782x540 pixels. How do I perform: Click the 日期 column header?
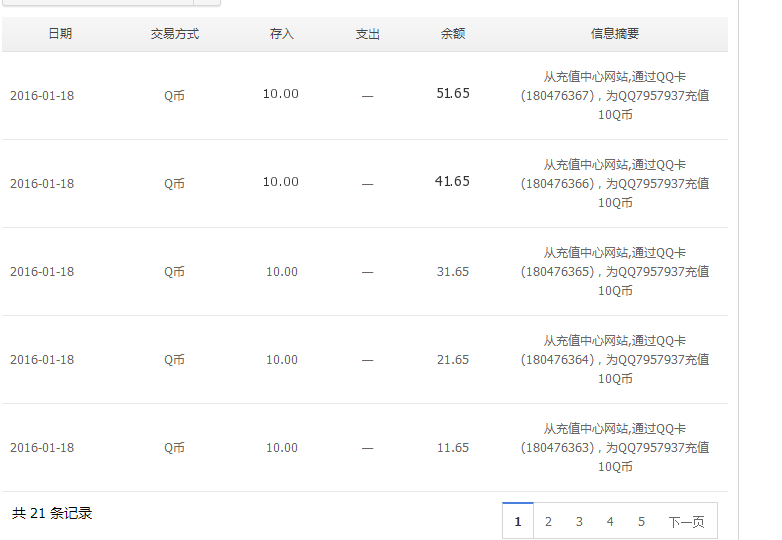coord(60,33)
